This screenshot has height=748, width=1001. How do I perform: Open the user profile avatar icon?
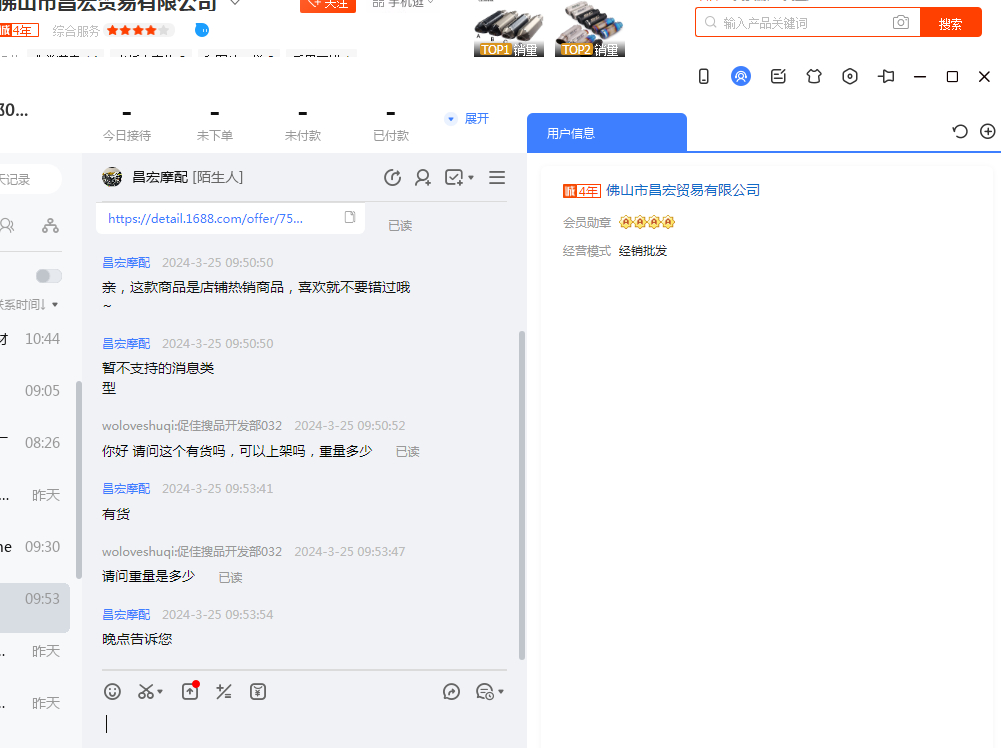(741, 77)
